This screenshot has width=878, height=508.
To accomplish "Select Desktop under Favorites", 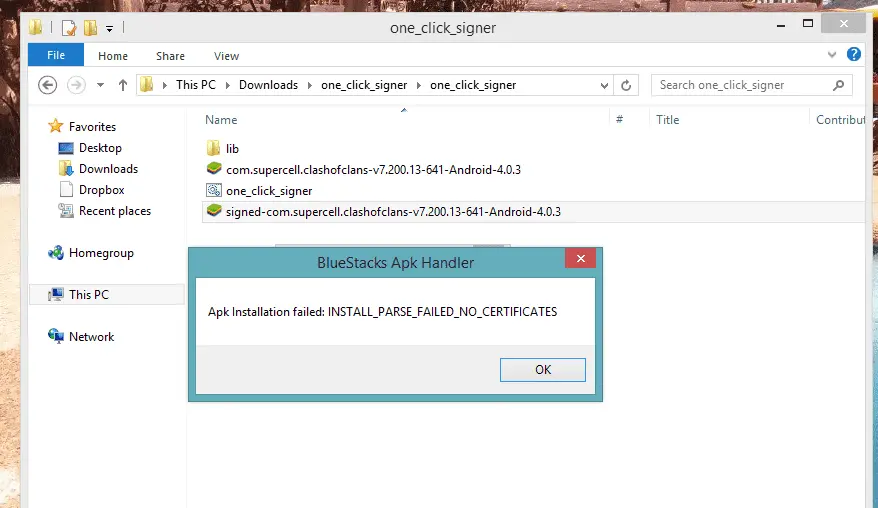I will point(100,148).
